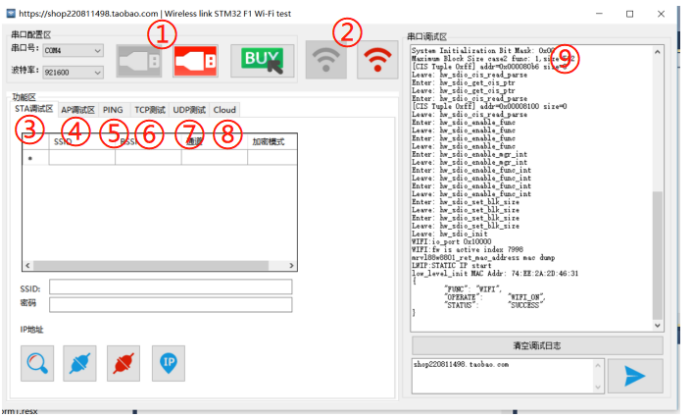Click the 密码 password input field
Viewport: 692px width, 417px height.
[170, 304]
